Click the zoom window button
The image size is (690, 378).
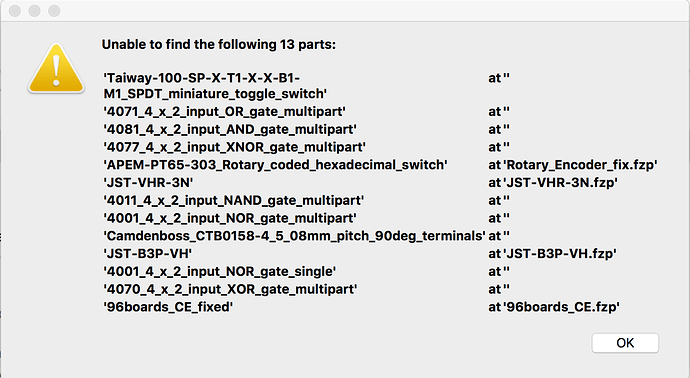(x=54, y=11)
